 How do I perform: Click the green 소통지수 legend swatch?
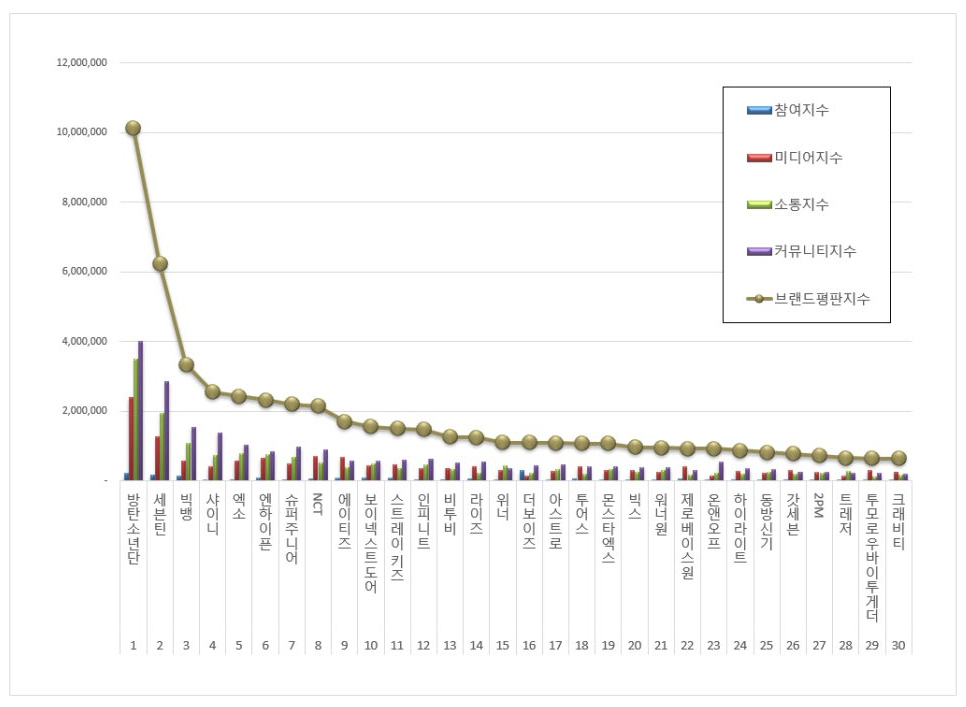tap(759, 204)
